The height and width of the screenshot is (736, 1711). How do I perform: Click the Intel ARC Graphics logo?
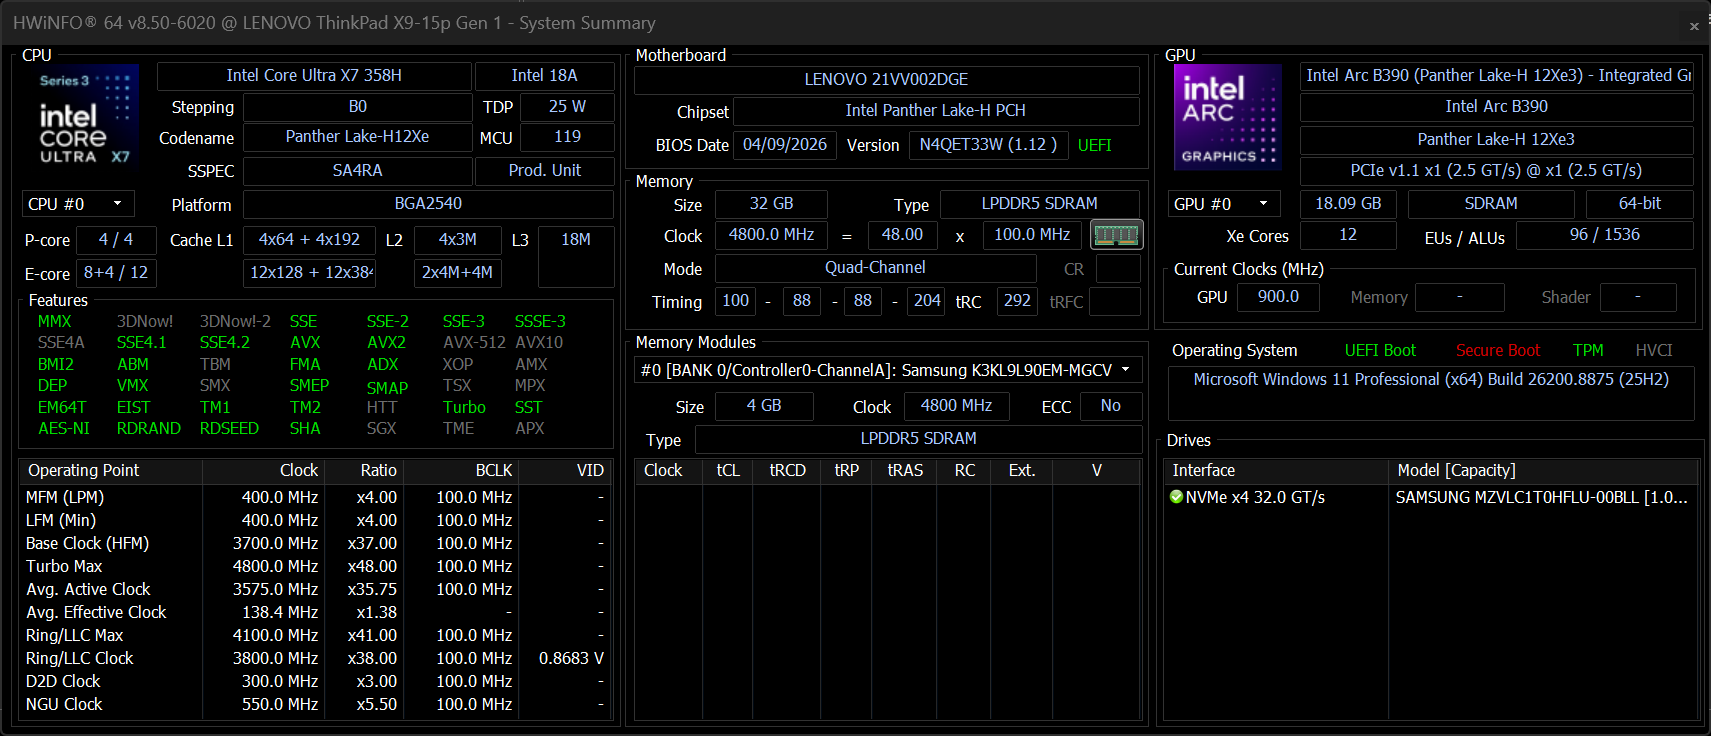coord(1228,117)
